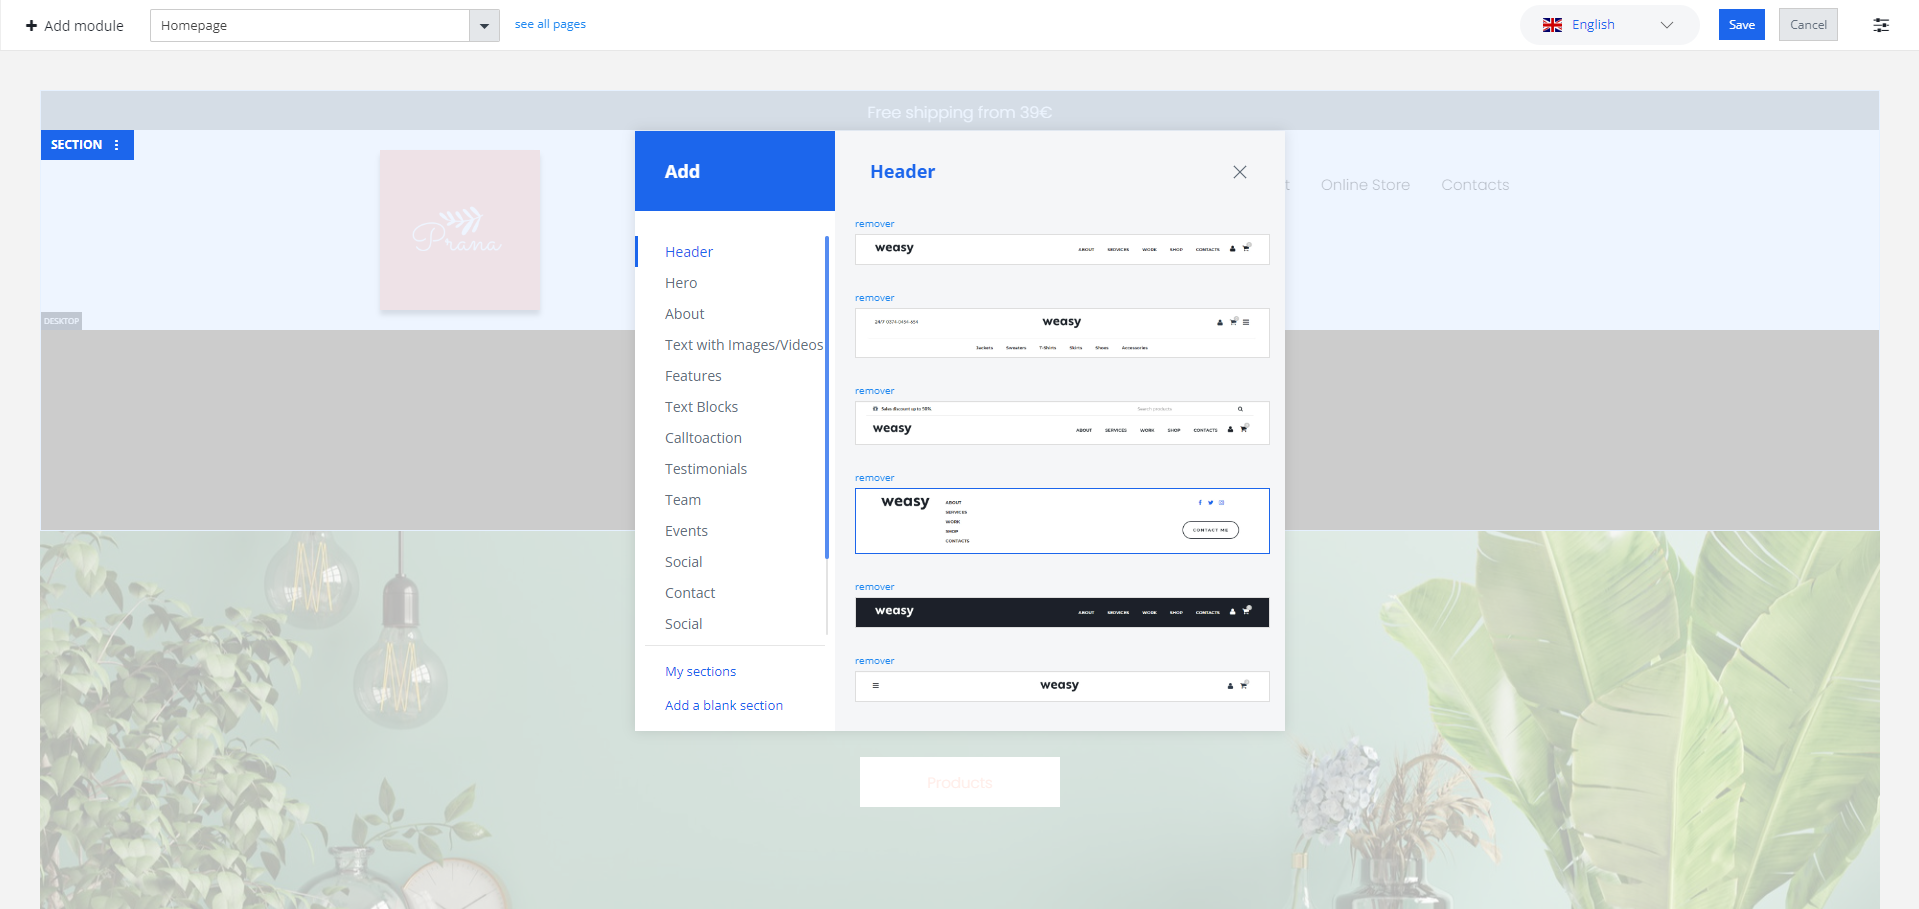Select the About section category
The height and width of the screenshot is (909, 1919).
(685, 314)
